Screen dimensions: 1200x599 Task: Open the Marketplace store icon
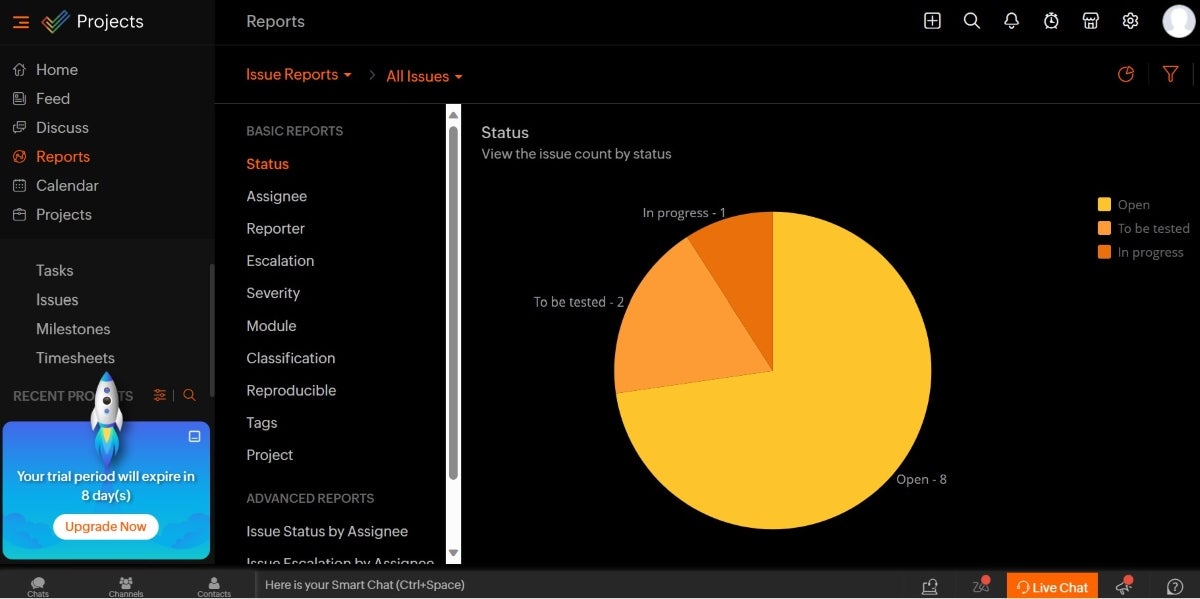(1091, 20)
